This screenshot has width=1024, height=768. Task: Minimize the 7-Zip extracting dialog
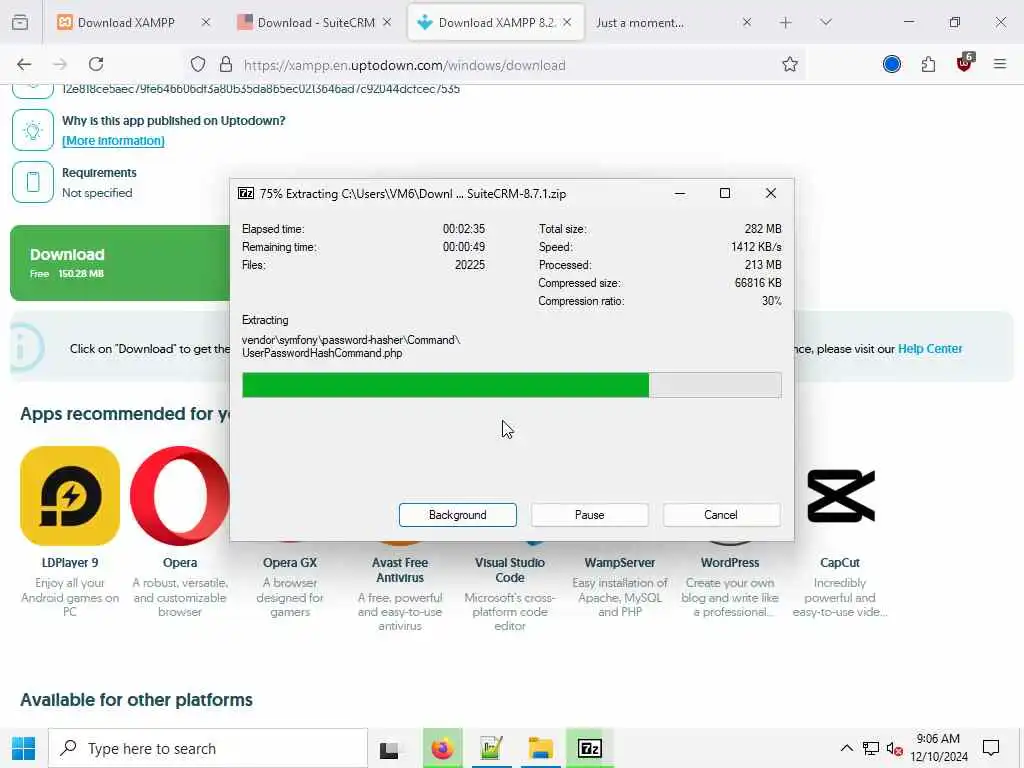(x=680, y=193)
